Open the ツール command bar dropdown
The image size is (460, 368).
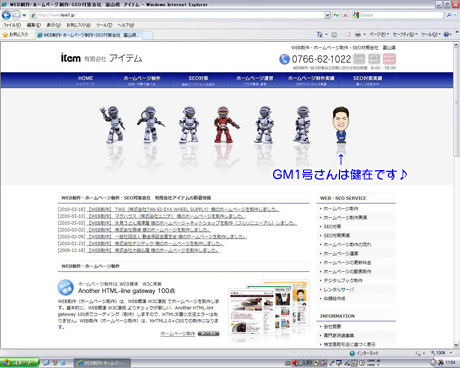pos(430,34)
